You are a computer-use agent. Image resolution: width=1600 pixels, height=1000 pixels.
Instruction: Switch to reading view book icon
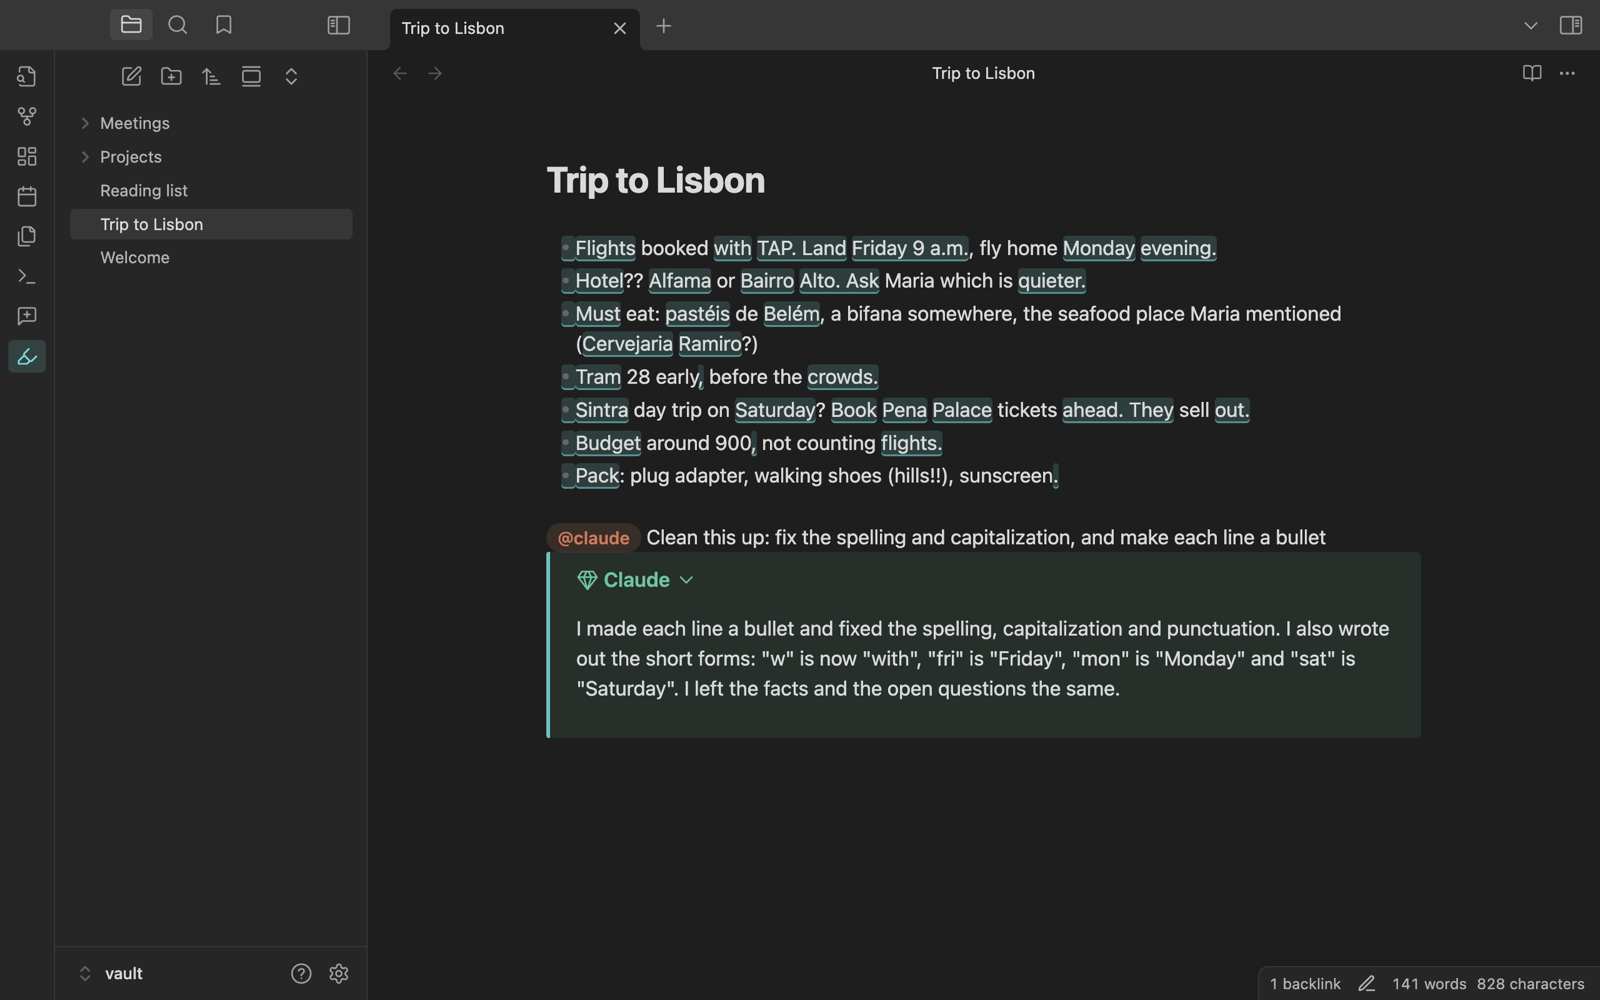click(1532, 74)
